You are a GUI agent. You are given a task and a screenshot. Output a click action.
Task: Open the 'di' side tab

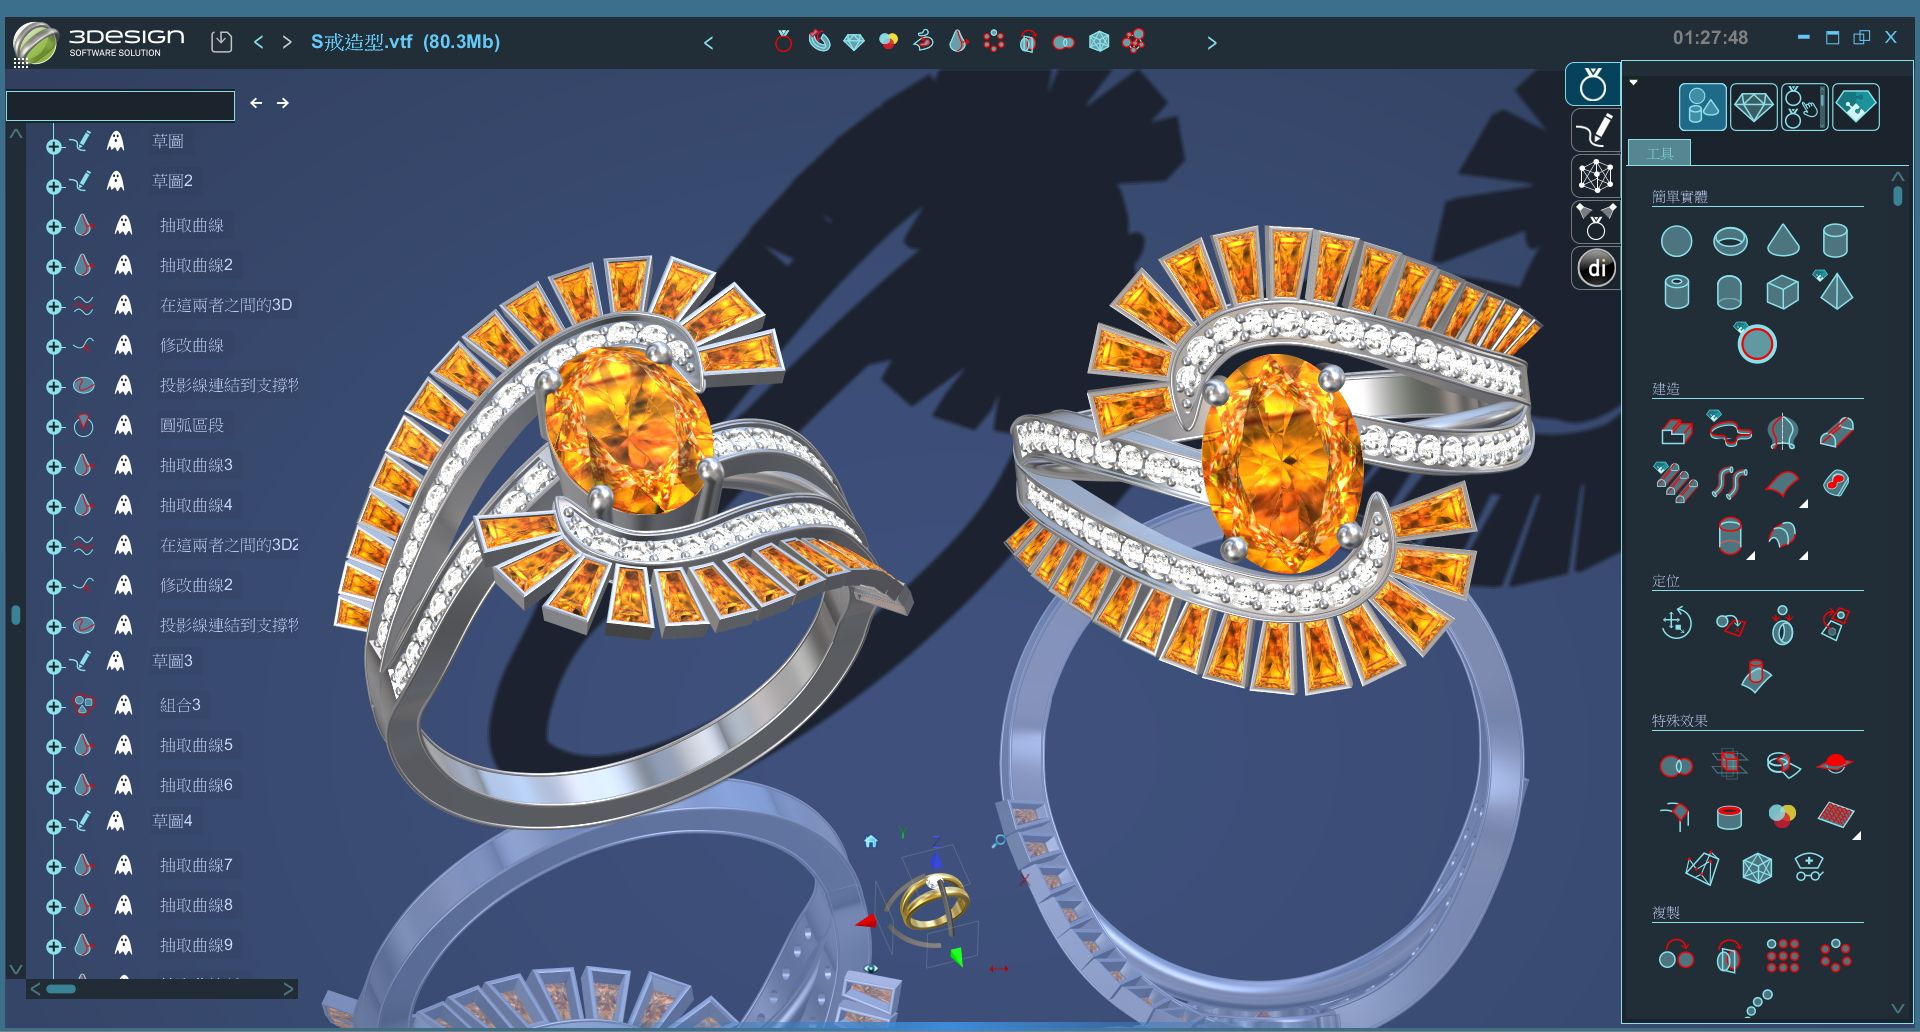click(x=1596, y=268)
